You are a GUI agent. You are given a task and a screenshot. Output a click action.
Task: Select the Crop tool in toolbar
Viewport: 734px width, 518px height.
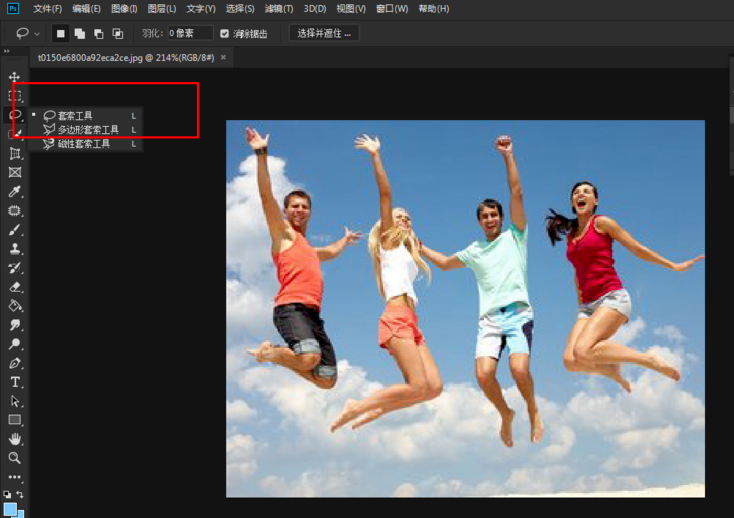[15, 153]
